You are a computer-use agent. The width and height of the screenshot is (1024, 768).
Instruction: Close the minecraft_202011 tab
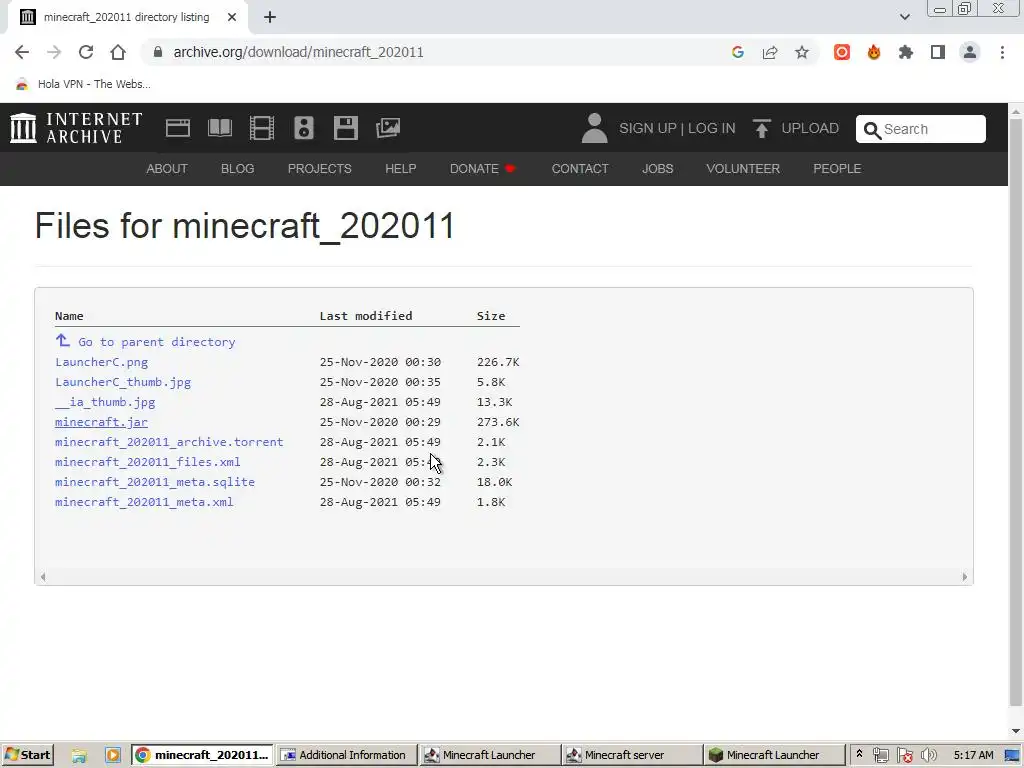(x=232, y=18)
